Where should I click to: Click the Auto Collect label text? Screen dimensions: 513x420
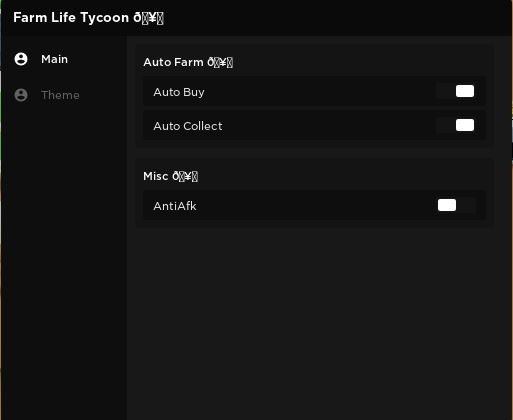[188, 126]
